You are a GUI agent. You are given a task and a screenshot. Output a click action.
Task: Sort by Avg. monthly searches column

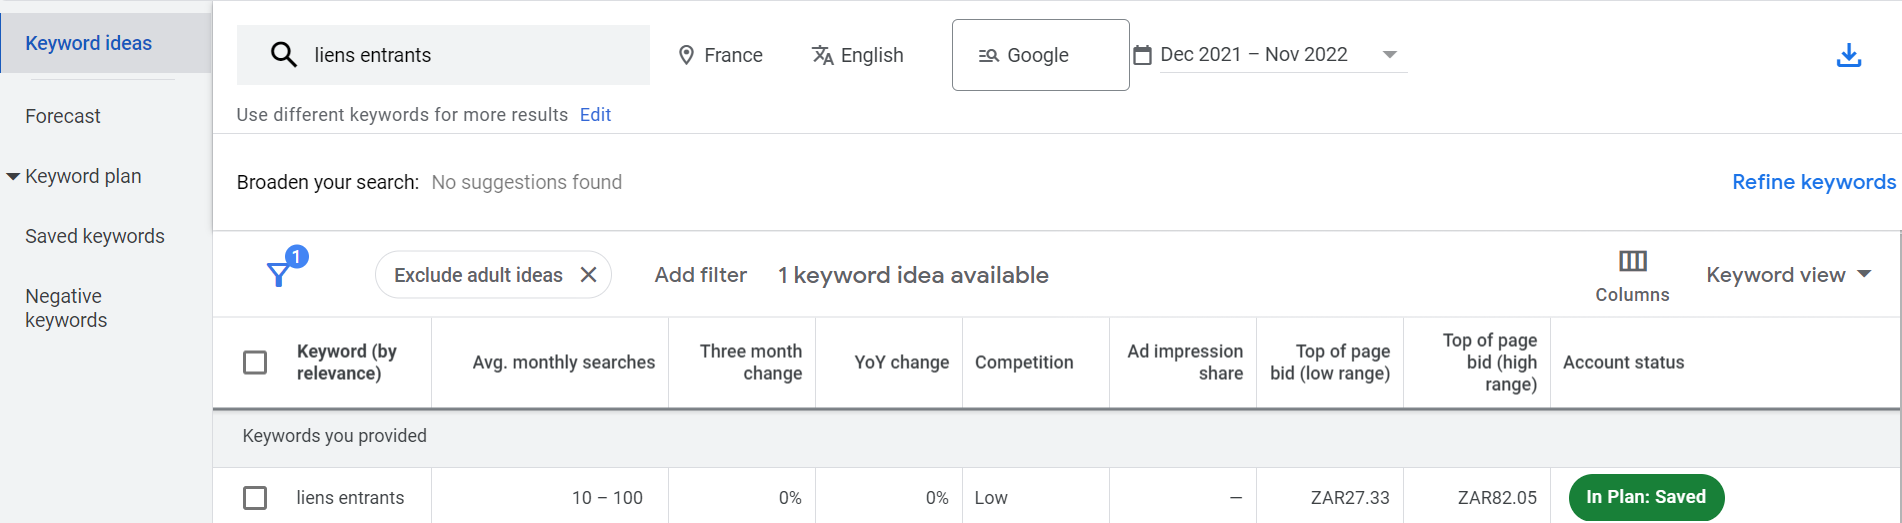563,362
